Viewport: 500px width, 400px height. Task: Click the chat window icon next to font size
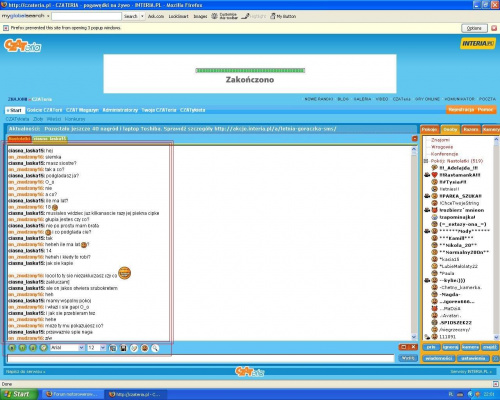(113, 348)
